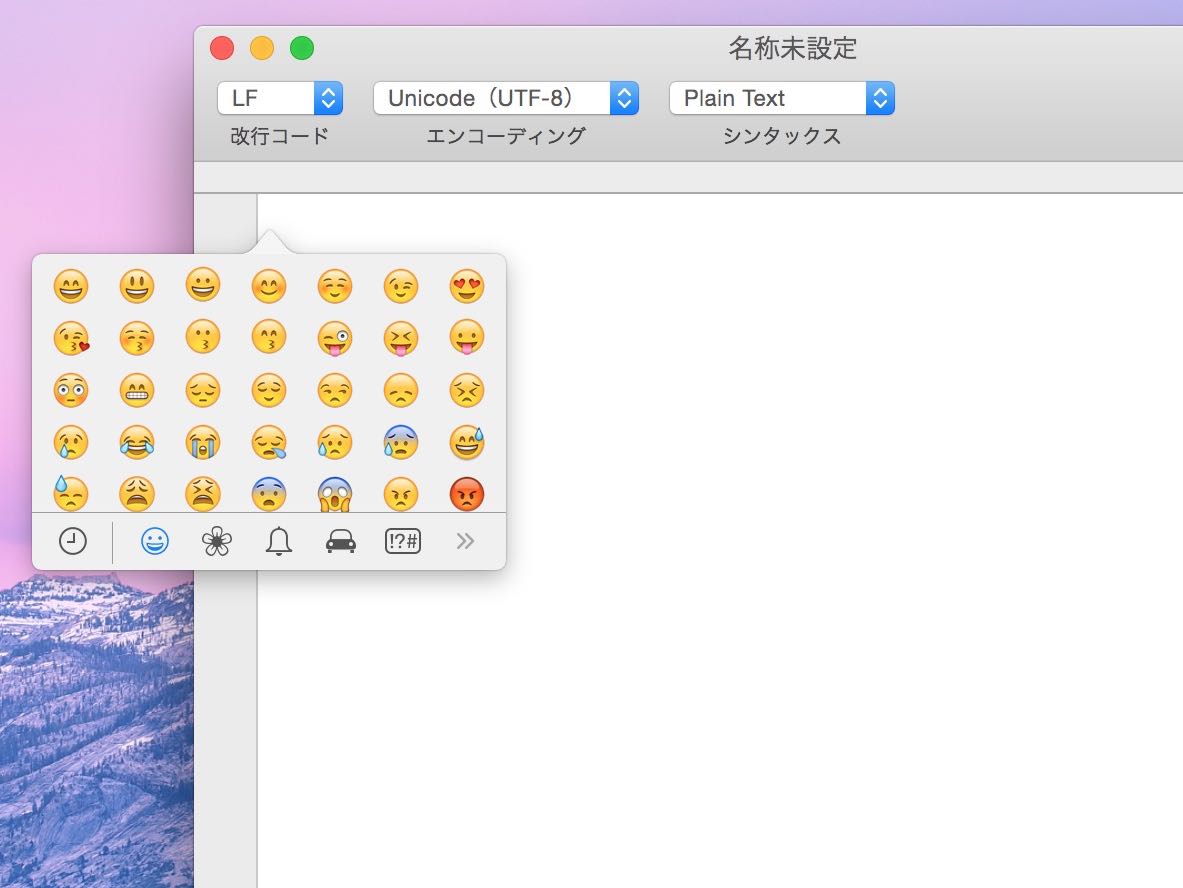
Task: Pick the blue-forehead anxious emoji with sweat drop
Action: point(401,442)
